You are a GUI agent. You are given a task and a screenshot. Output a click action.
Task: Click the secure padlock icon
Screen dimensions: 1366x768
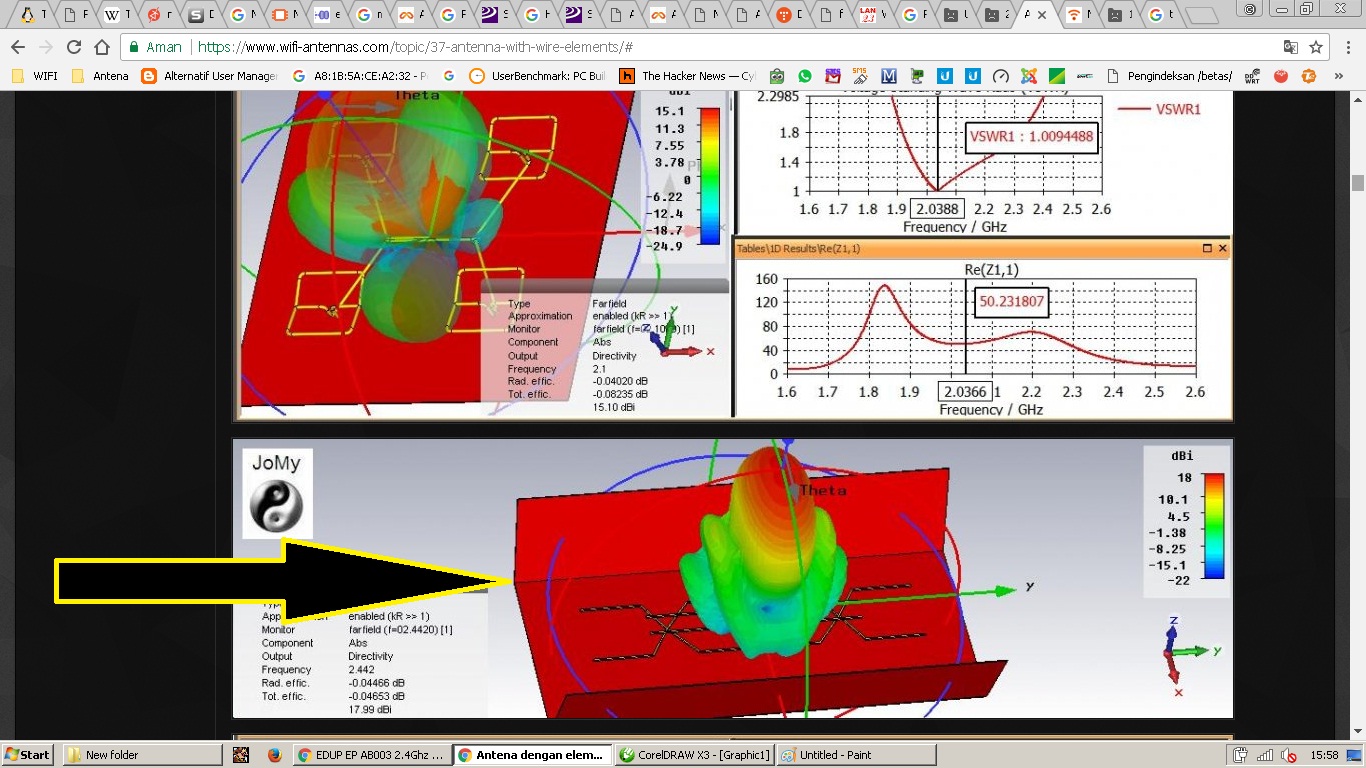tap(134, 47)
